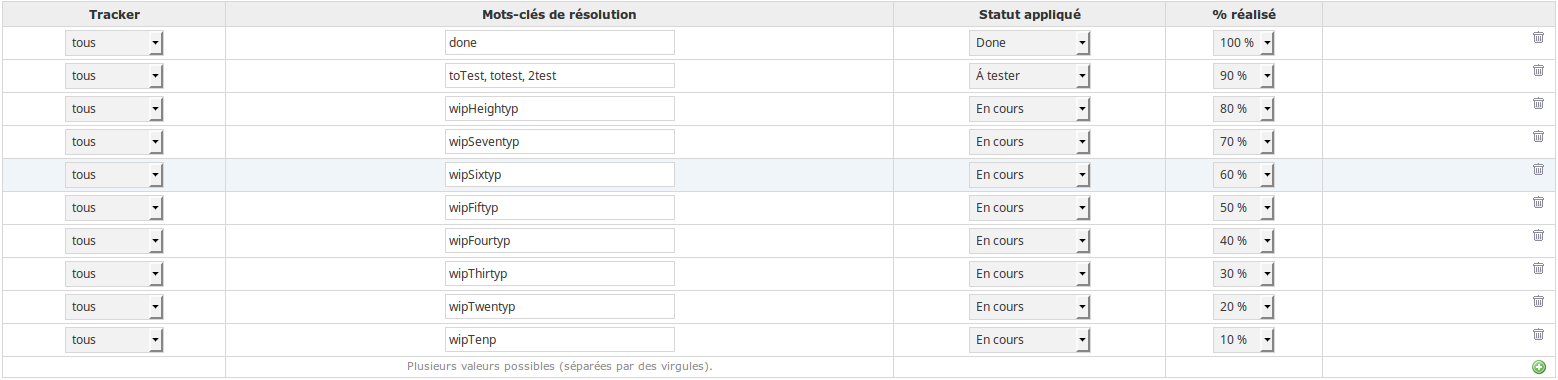The width and height of the screenshot is (1558, 380).
Task: Add a new row with green plus icon
Action: pos(1538,368)
